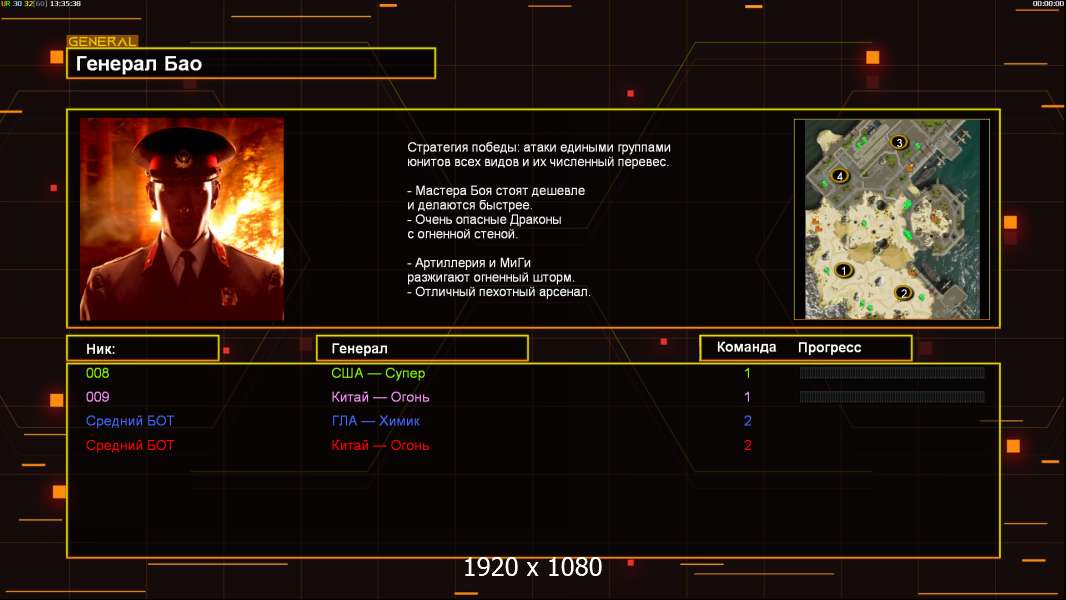Image resolution: width=1066 pixels, height=600 pixels.
Task: Click the 13:35:38 clock overlay
Action: [x=65, y=4]
